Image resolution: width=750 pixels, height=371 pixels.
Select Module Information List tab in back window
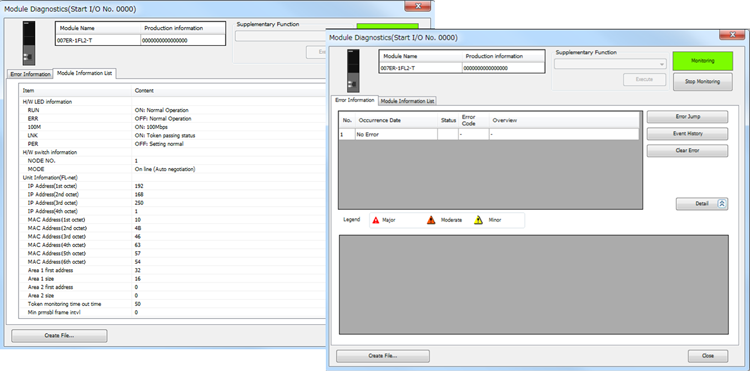pos(84,73)
